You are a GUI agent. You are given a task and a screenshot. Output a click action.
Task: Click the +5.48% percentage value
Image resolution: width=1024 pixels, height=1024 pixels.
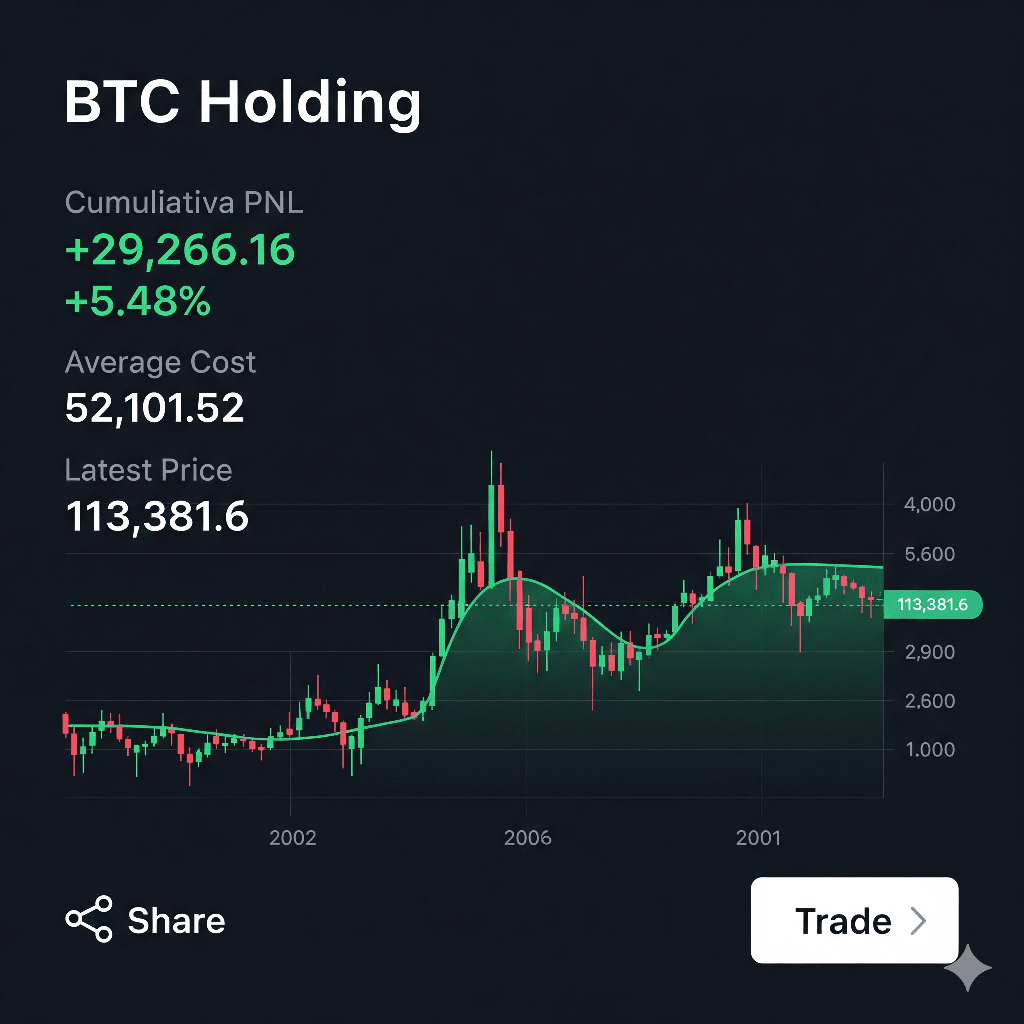click(138, 301)
